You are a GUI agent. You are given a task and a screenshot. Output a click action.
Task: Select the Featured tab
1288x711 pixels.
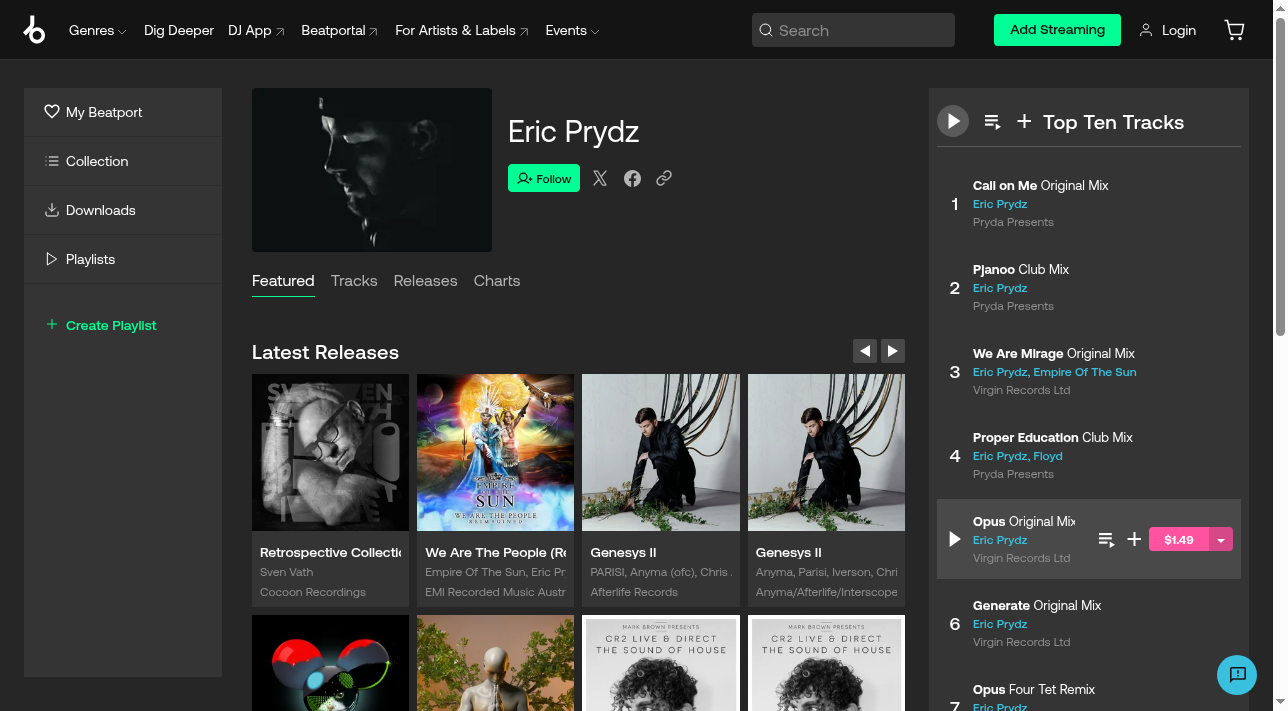(283, 281)
